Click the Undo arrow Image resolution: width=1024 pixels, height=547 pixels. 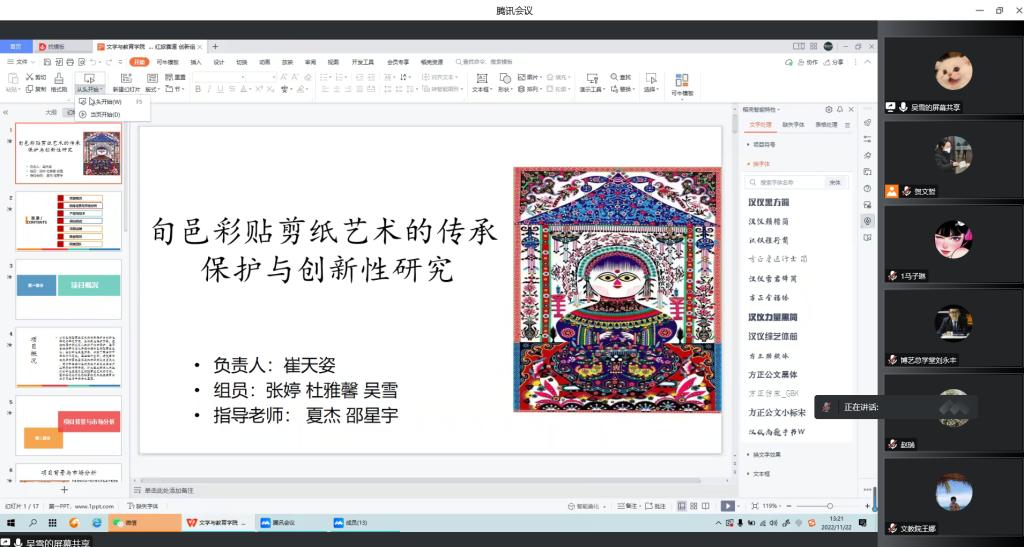[94, 62]
